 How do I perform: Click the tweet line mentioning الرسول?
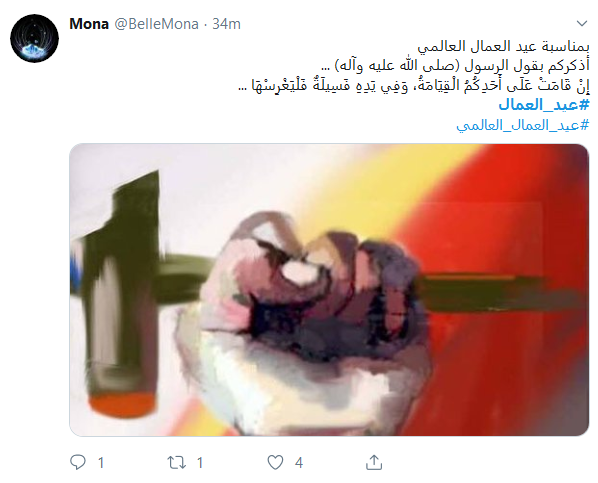tap(455, 66)
